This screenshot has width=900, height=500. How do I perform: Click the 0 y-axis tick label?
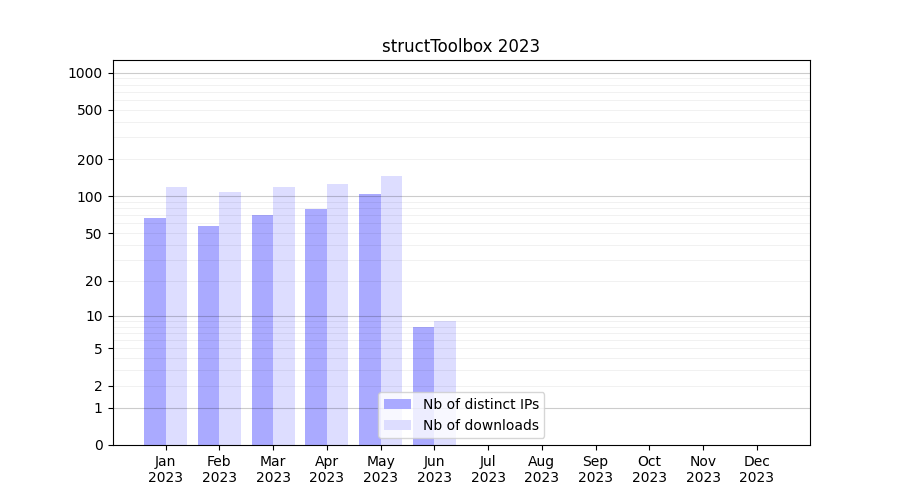click(98, 445)
